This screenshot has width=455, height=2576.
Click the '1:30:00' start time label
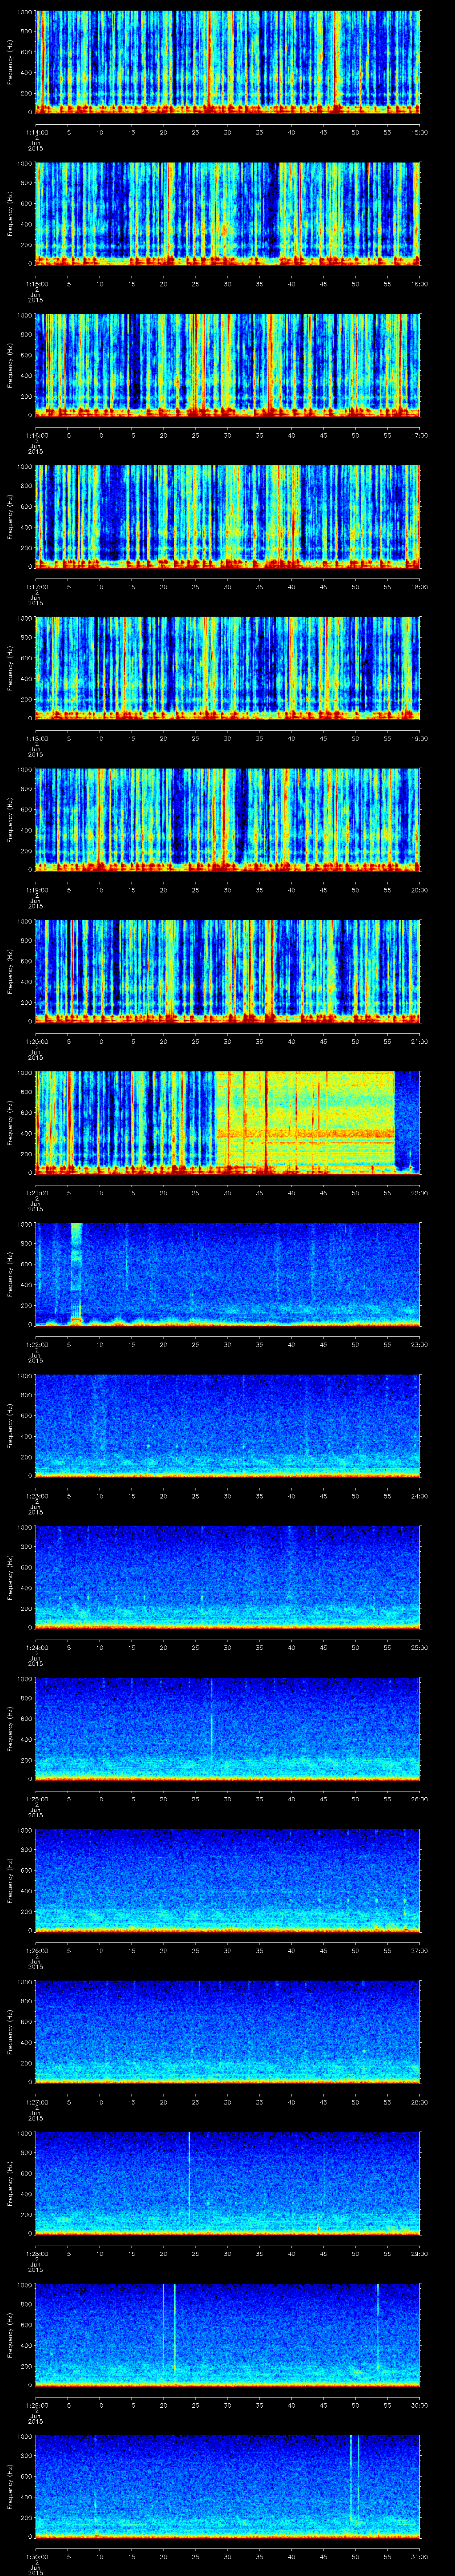point(36,2556)
